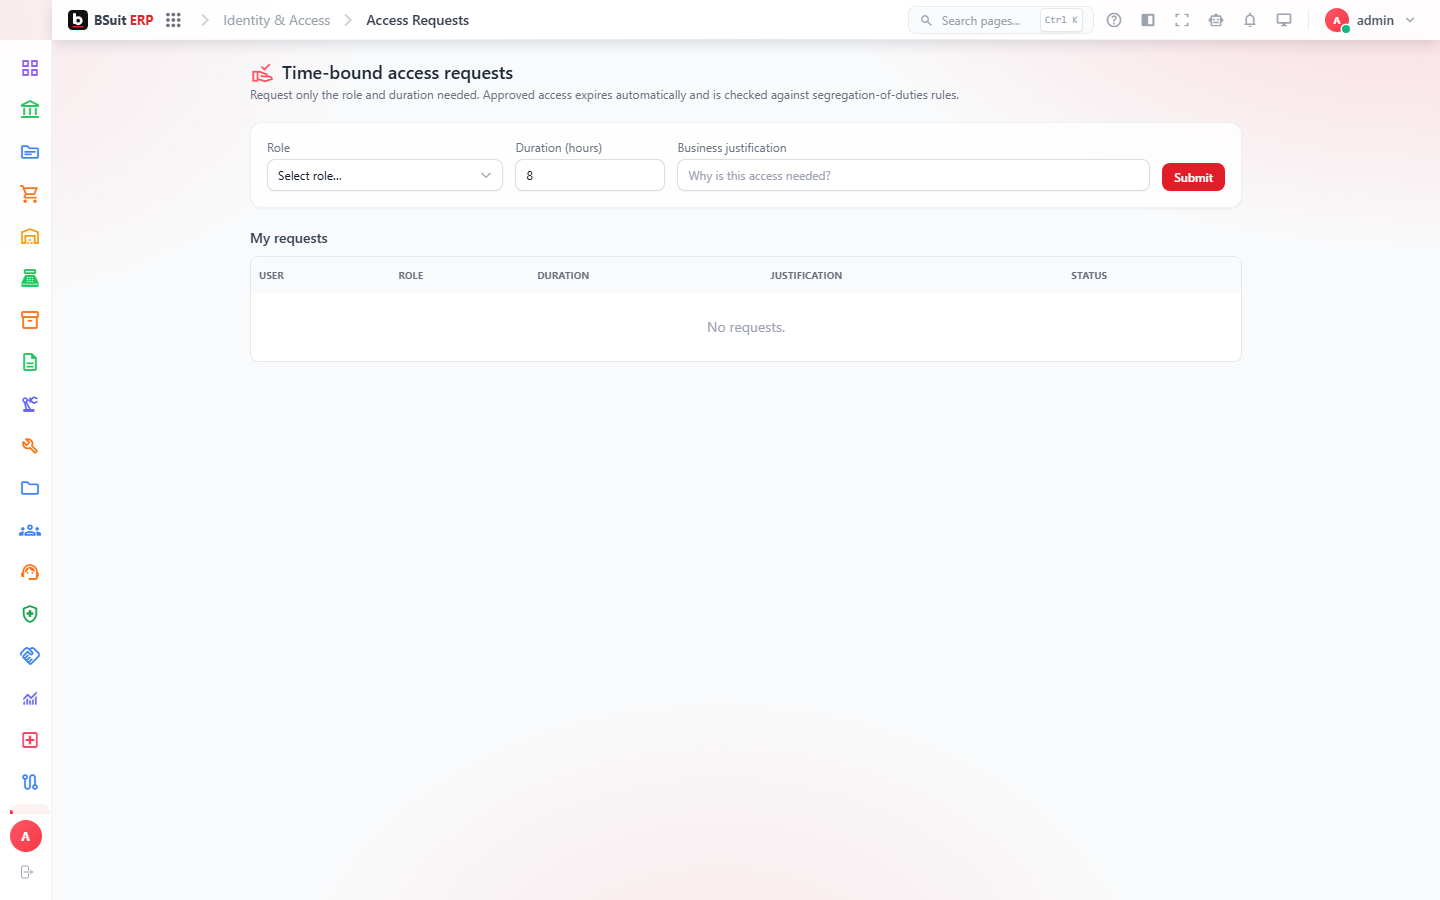
Task: Toggle the sidebar layout panel icon
Action: click(x=1148, y=20)
